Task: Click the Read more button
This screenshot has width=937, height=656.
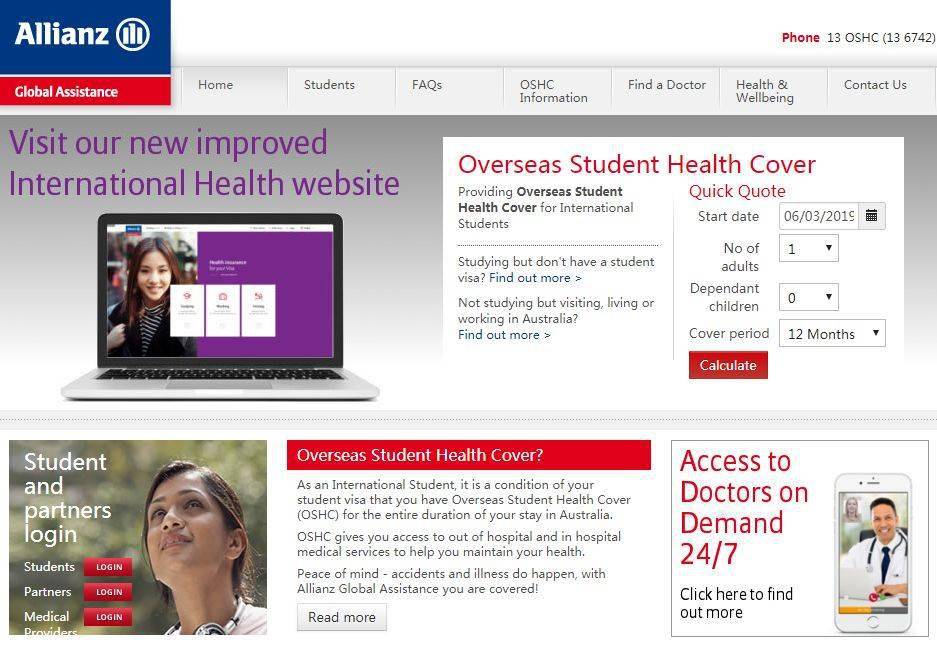Action: tap(342, 617)
